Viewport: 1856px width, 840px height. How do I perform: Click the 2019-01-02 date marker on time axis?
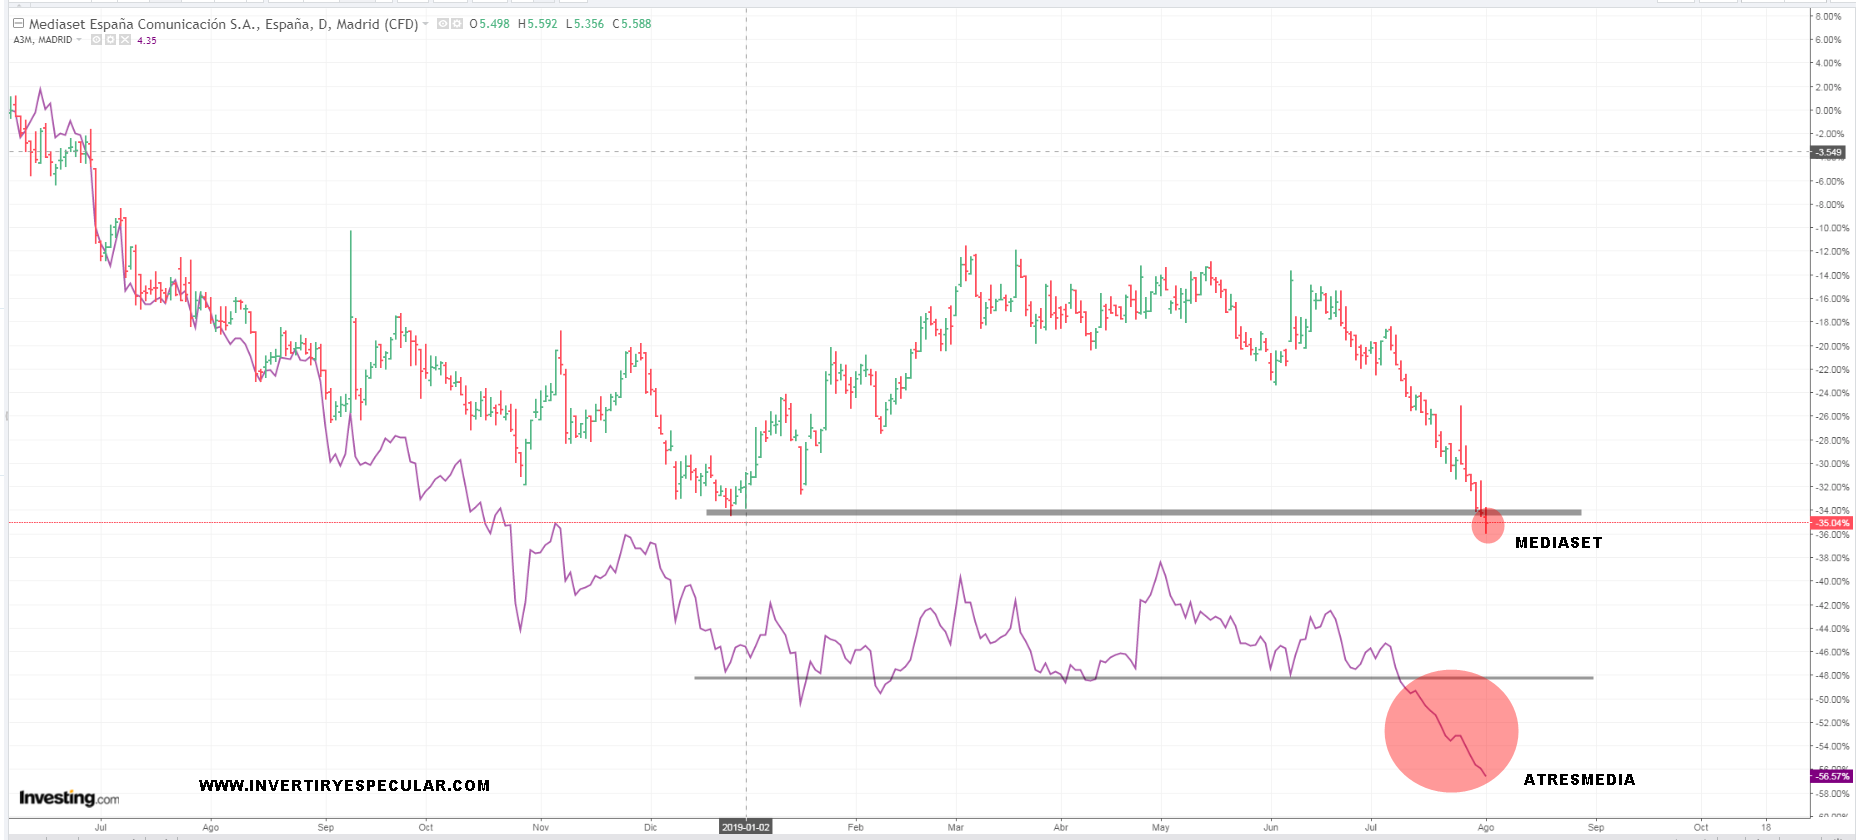pos(746,827)
